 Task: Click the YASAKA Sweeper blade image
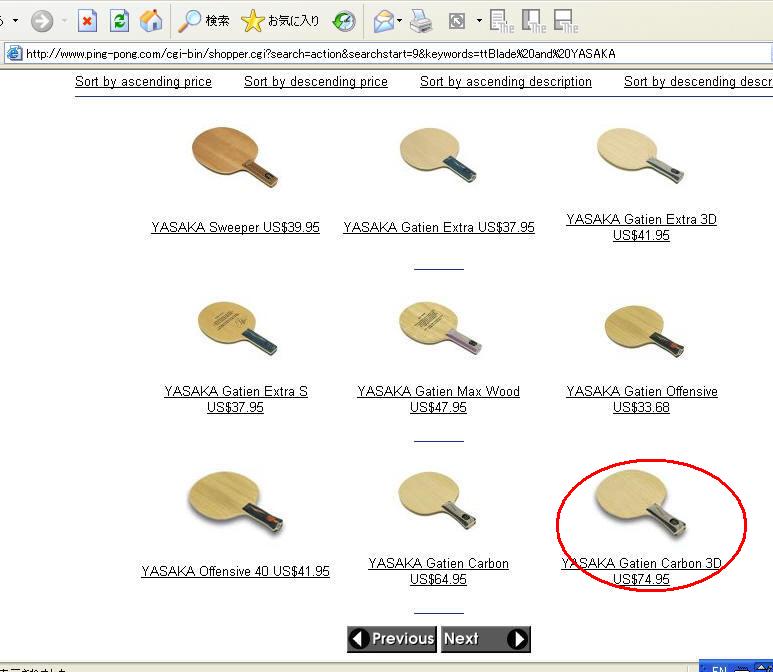pyautogui.click(x=235, y=157)
